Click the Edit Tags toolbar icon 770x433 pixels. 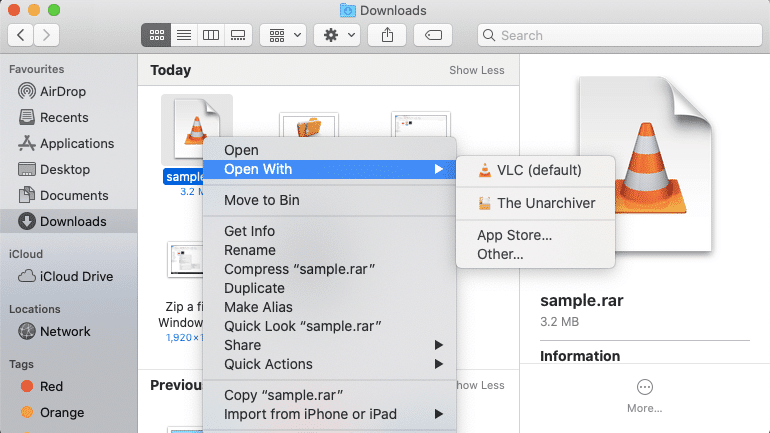[x=434, y=35]
